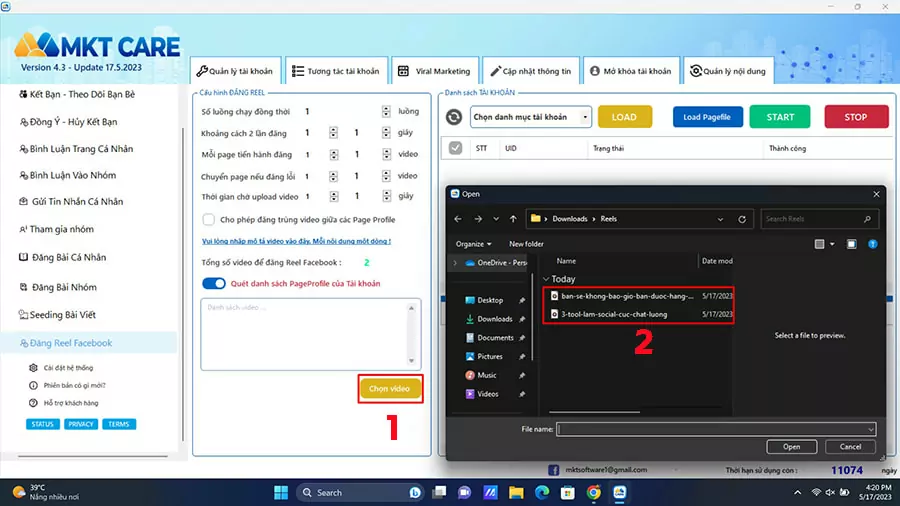
Task: Go back in the Open dialog
Action: (x=457, y=219)
